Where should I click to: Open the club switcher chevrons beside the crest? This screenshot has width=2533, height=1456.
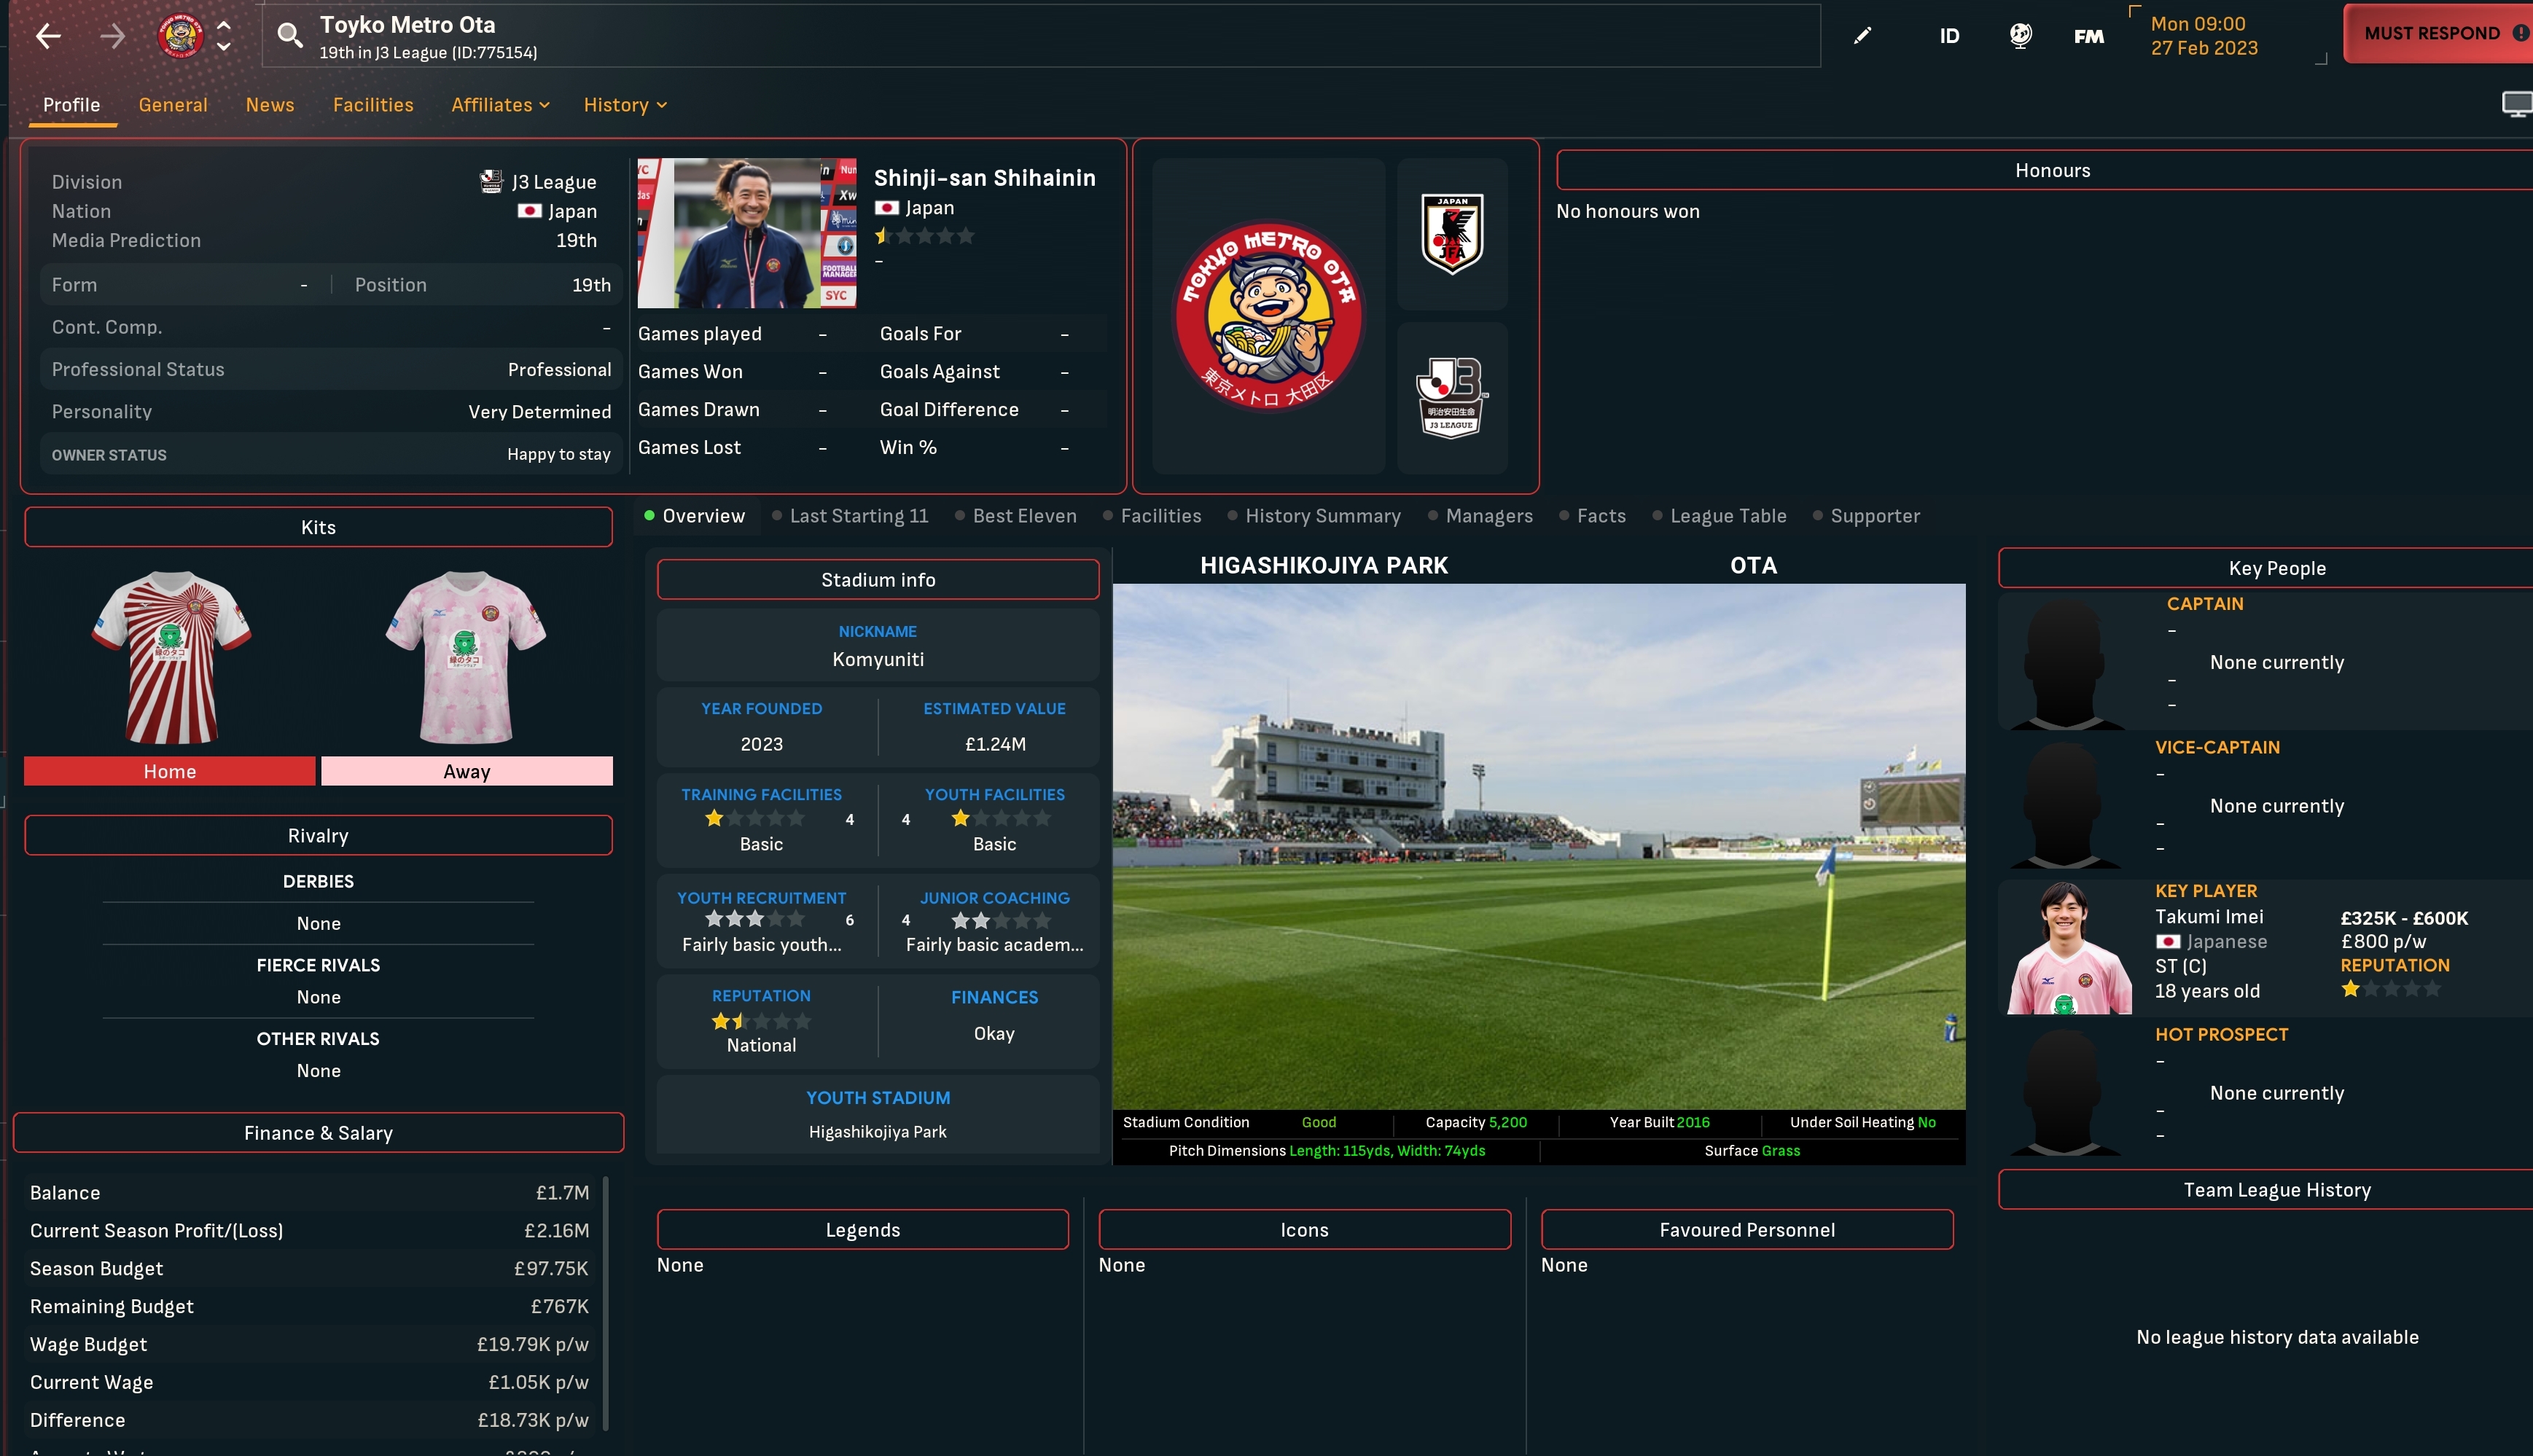[224, 35]
